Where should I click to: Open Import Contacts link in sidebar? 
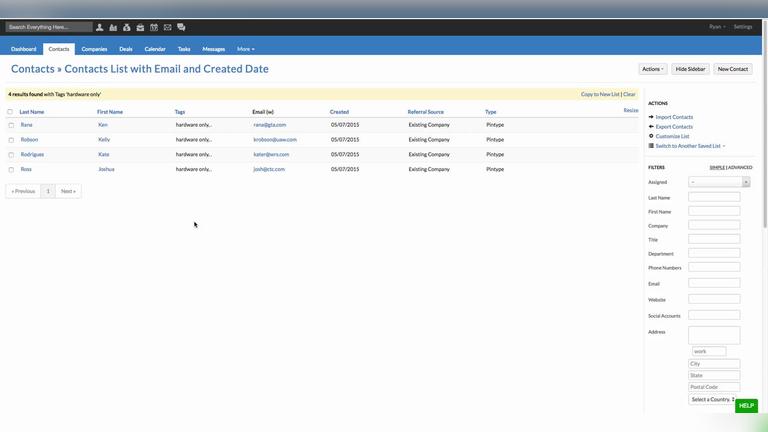674,117
